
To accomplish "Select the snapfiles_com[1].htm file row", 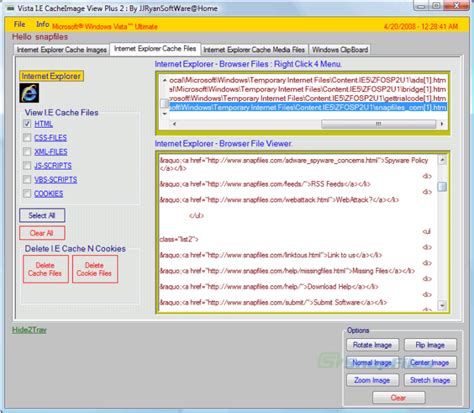I will pos(308,107).
